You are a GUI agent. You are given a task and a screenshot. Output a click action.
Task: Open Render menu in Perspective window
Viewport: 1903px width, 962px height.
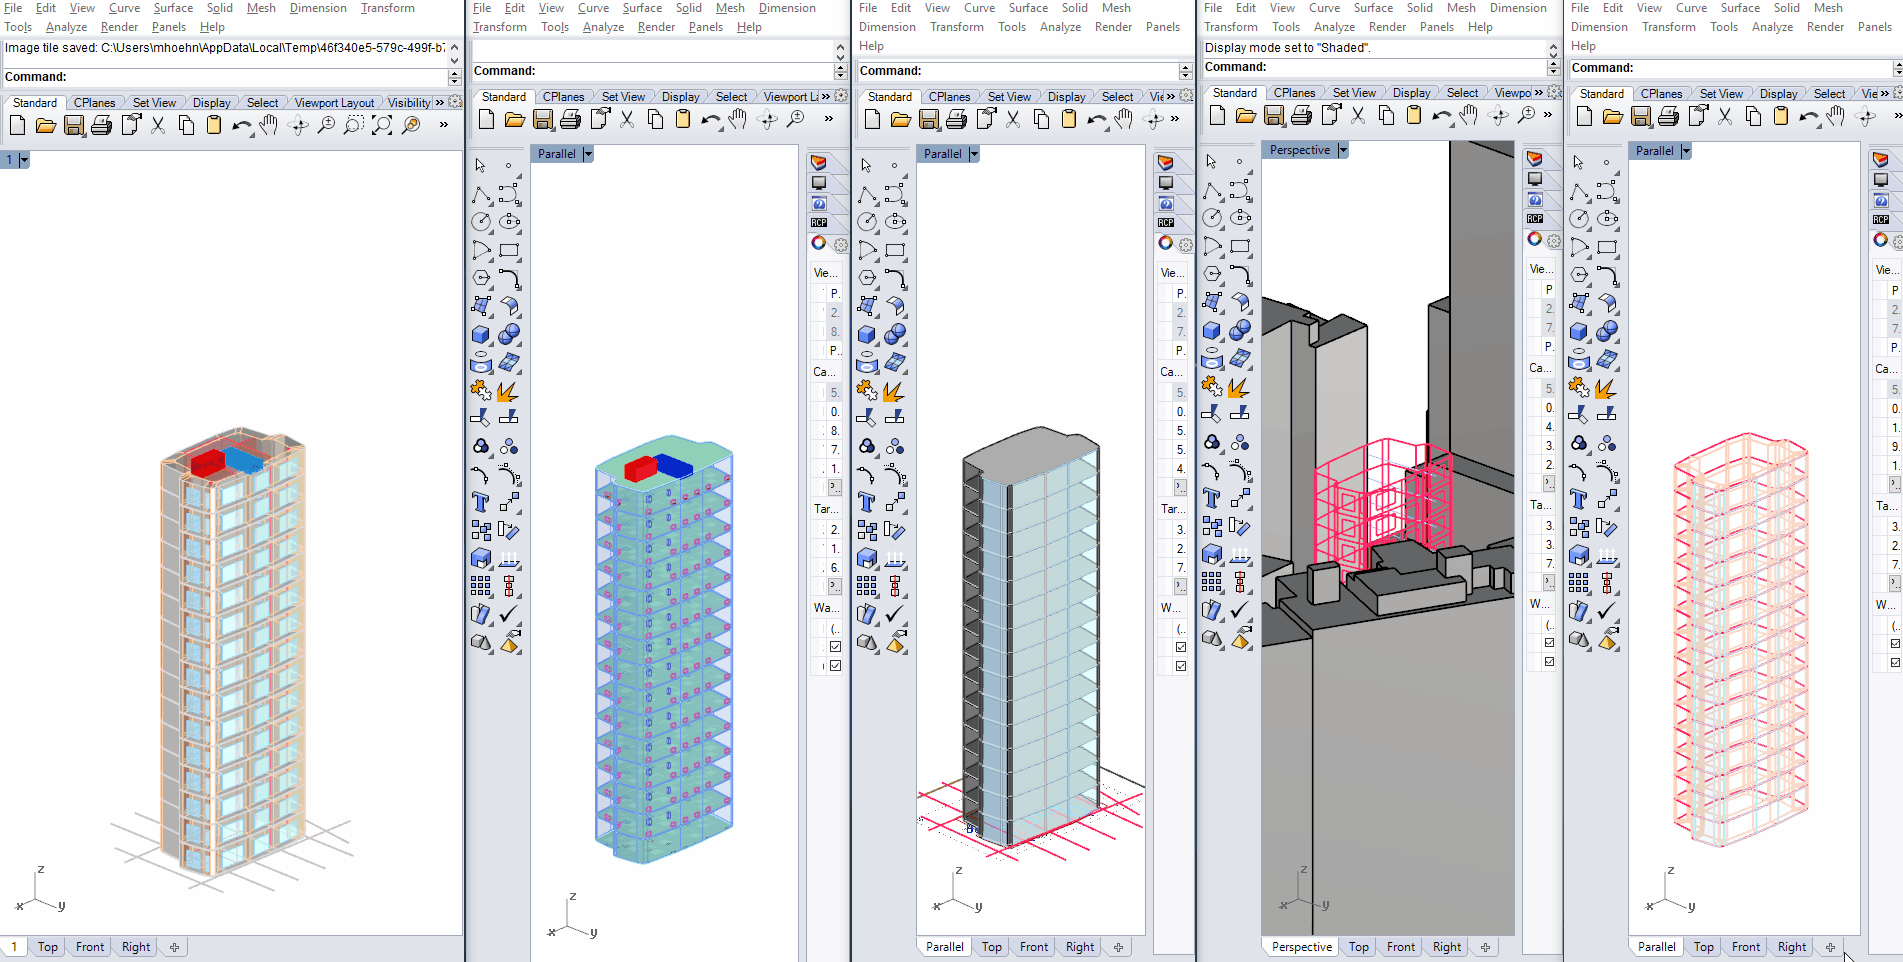[x=1387, y=27]
